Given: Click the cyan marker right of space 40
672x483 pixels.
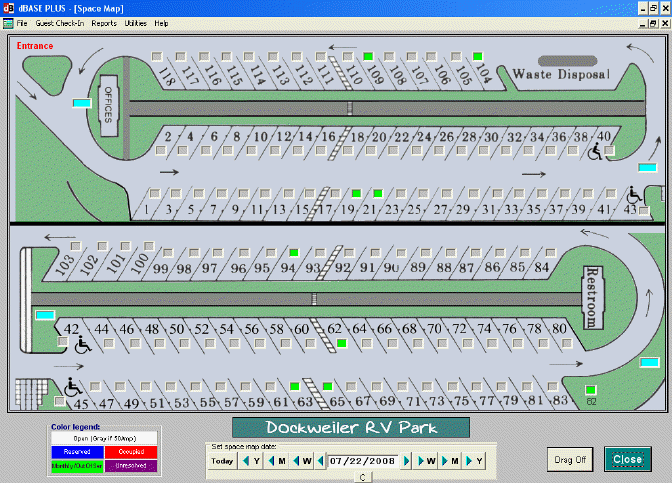Looking at the screenshot, I should [x=647, y=167].
